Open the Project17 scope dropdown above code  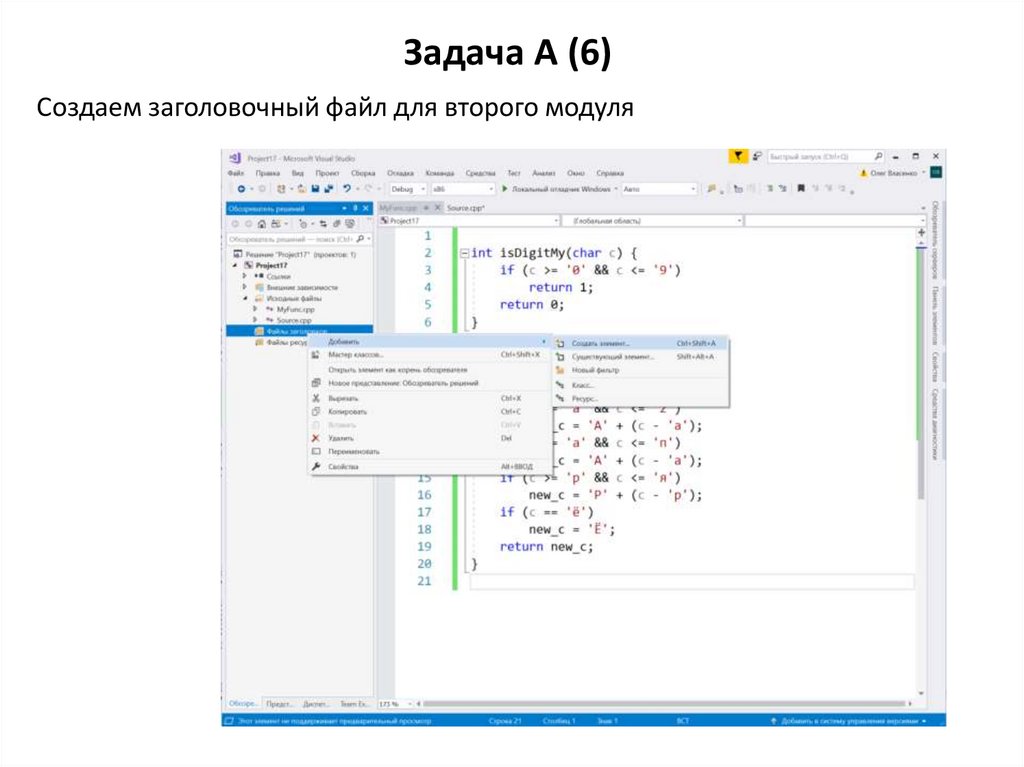point(470,221)
